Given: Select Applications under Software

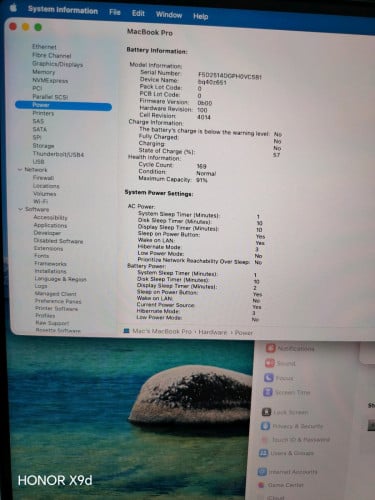Looking at the screenshot, I should coord(50,225).
